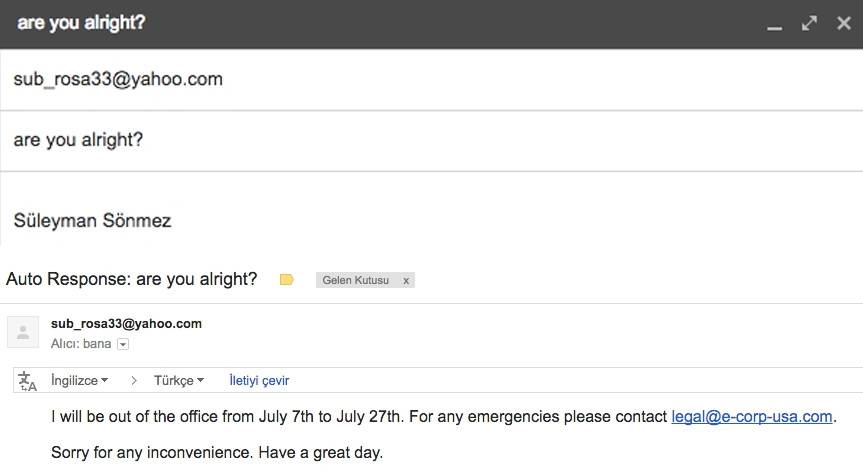Open the Gelen Kutusu label

[x=355, y=281]
